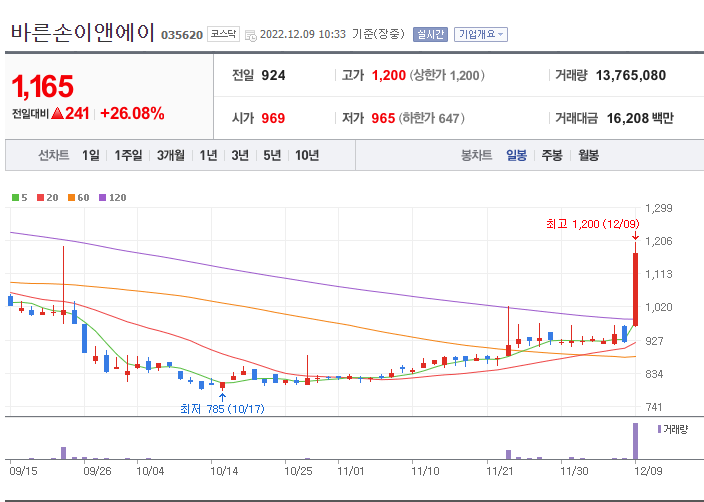The width and height of the screenshot is (704, 502).
Task: Click the calendar clock icon beside the date
Action: click(251, 35)
